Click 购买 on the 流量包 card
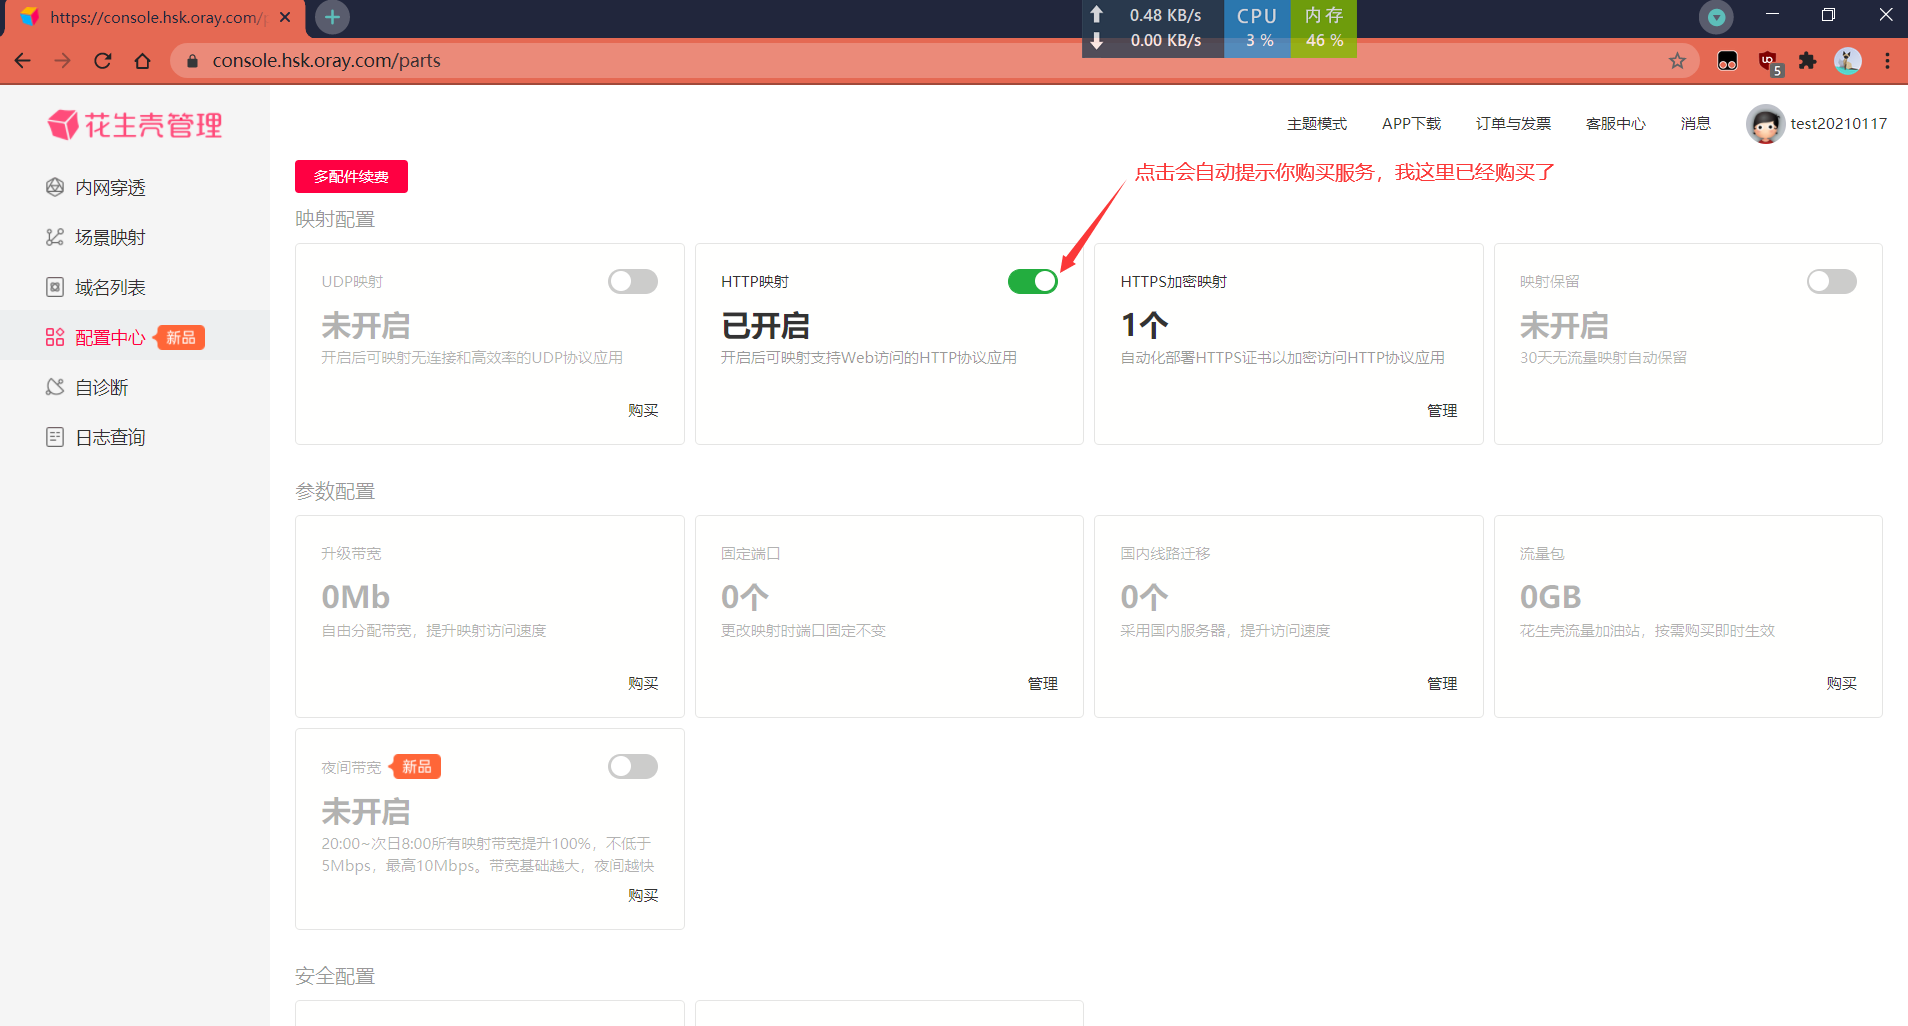This screenshot has width=1908, height=1026. tap(1841, 683)
